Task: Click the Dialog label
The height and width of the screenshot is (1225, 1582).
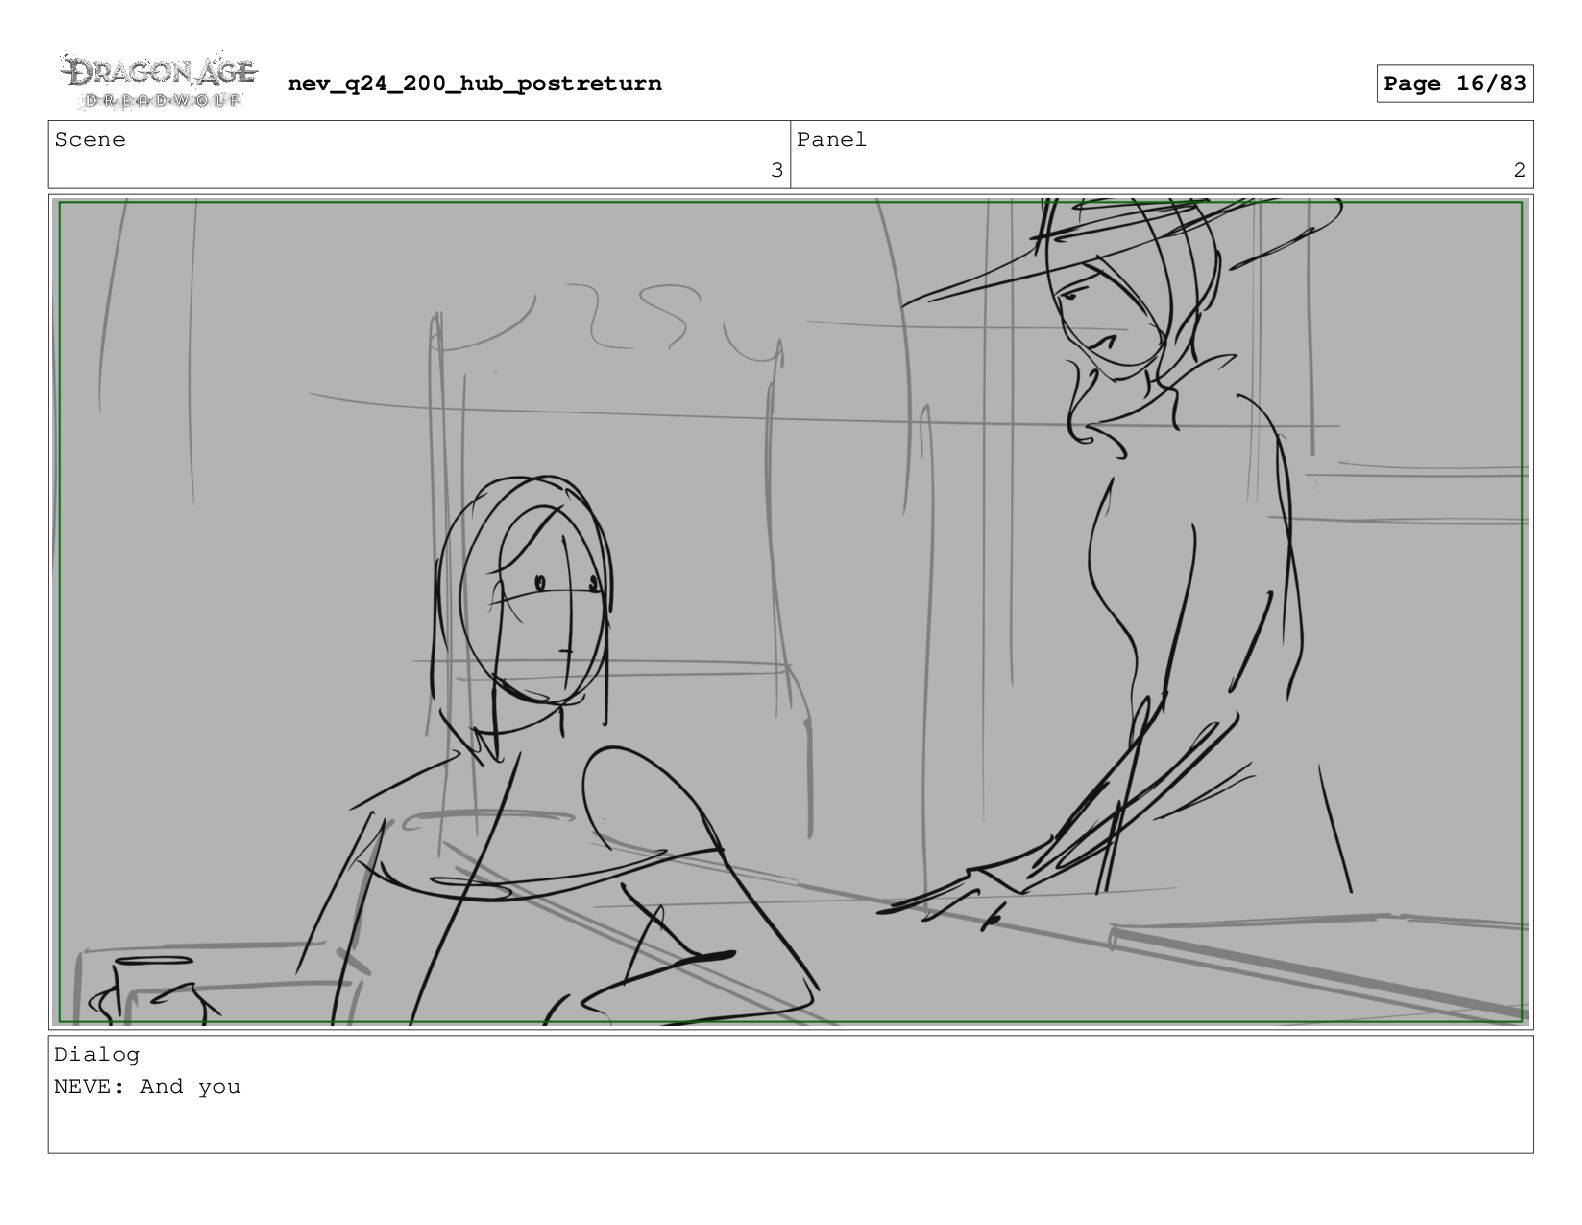Action: pyautogui.click(x=97, y=1054)
